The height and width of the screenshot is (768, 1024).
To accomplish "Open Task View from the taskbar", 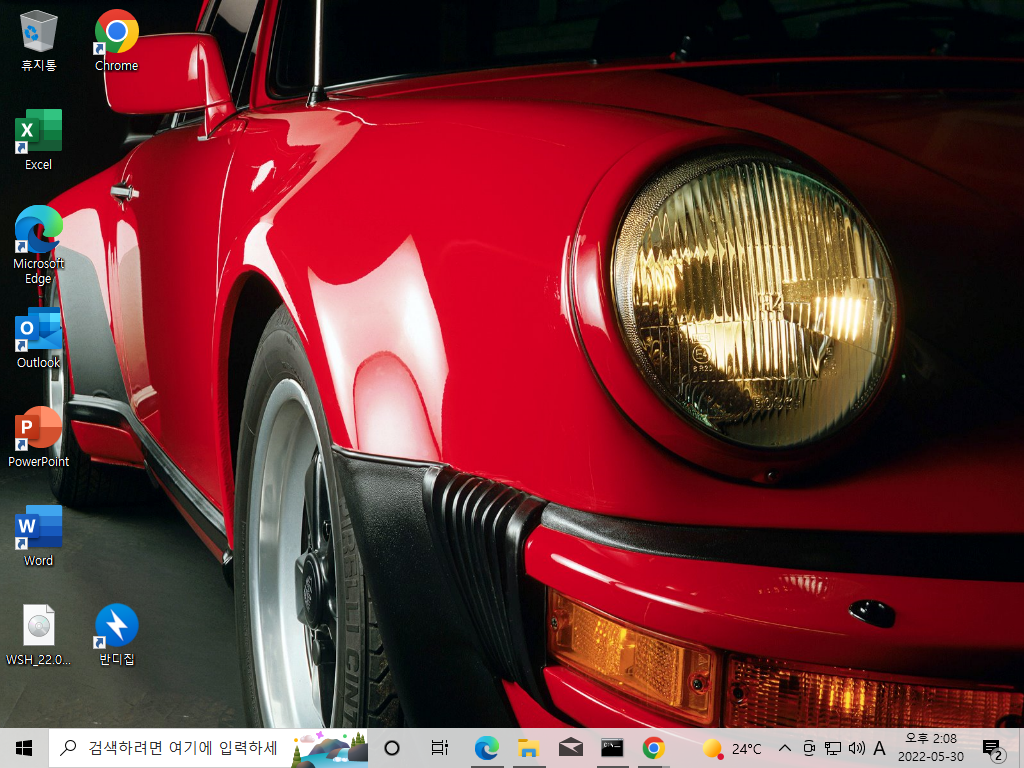I will point(440,748).
